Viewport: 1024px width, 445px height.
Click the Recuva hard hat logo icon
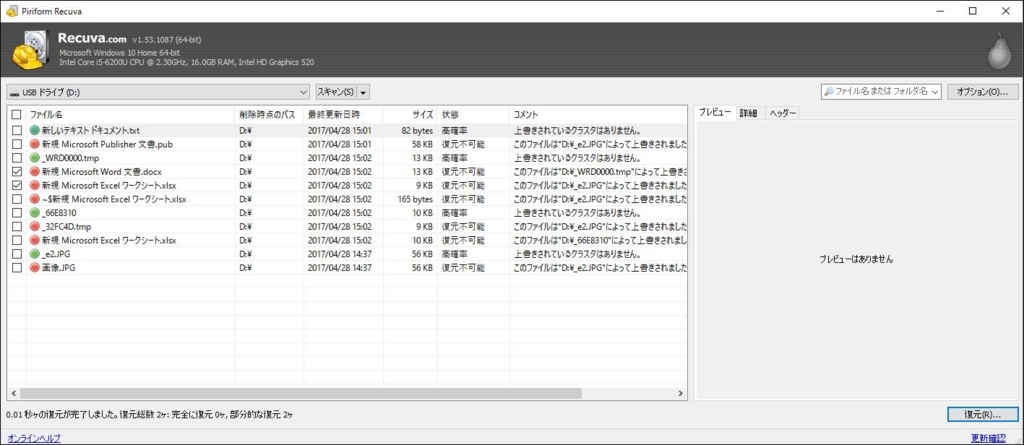pyautogui.click(x=32, y=50)
